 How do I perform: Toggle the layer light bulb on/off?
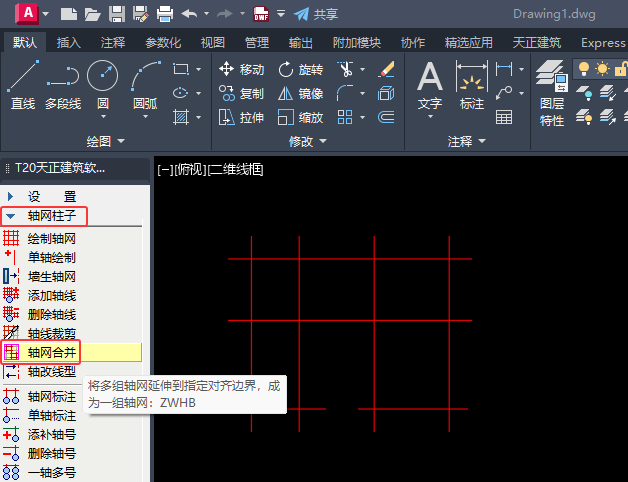point(584,69)
